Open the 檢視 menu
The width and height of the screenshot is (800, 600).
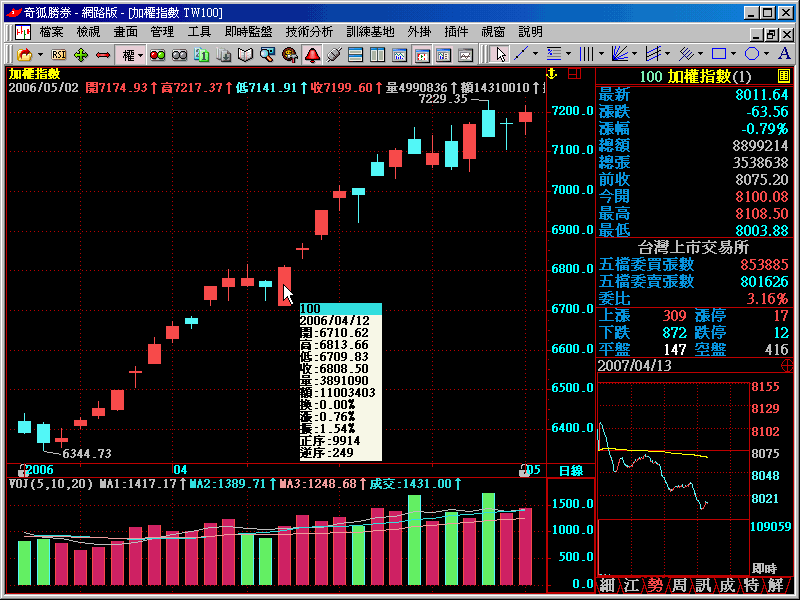[x=88, y=32]
